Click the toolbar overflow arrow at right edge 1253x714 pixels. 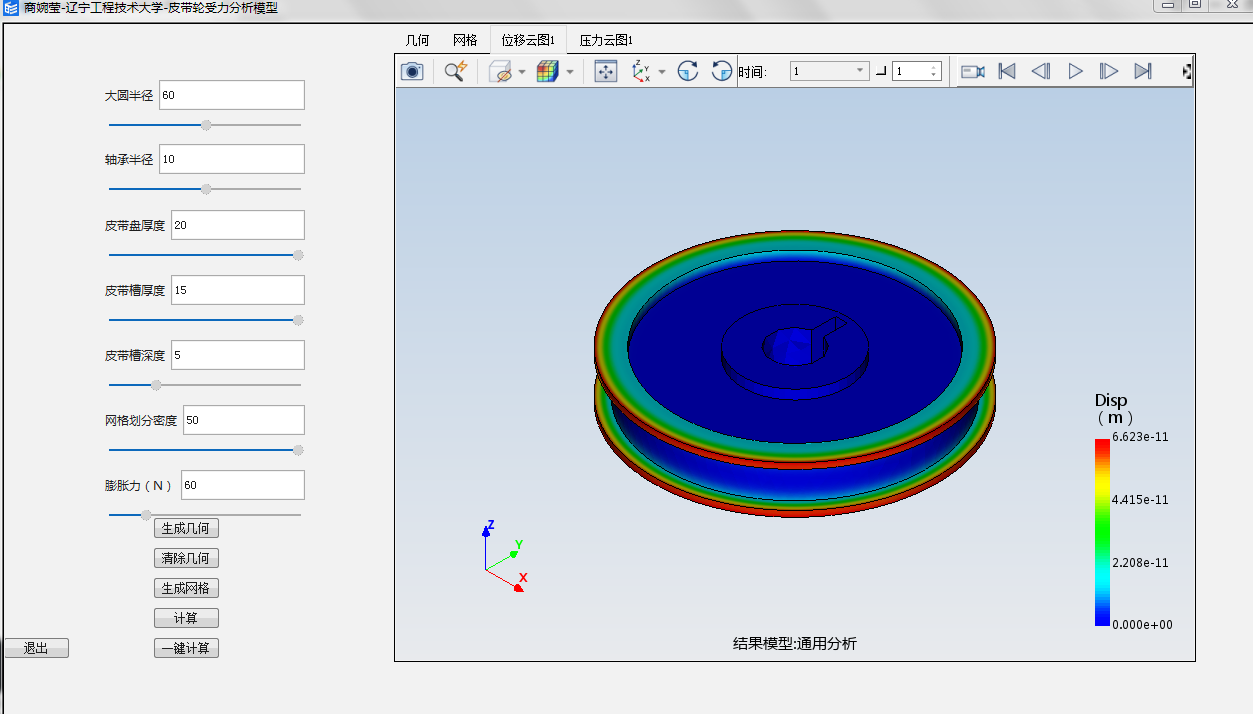[x=1187, y=72]
